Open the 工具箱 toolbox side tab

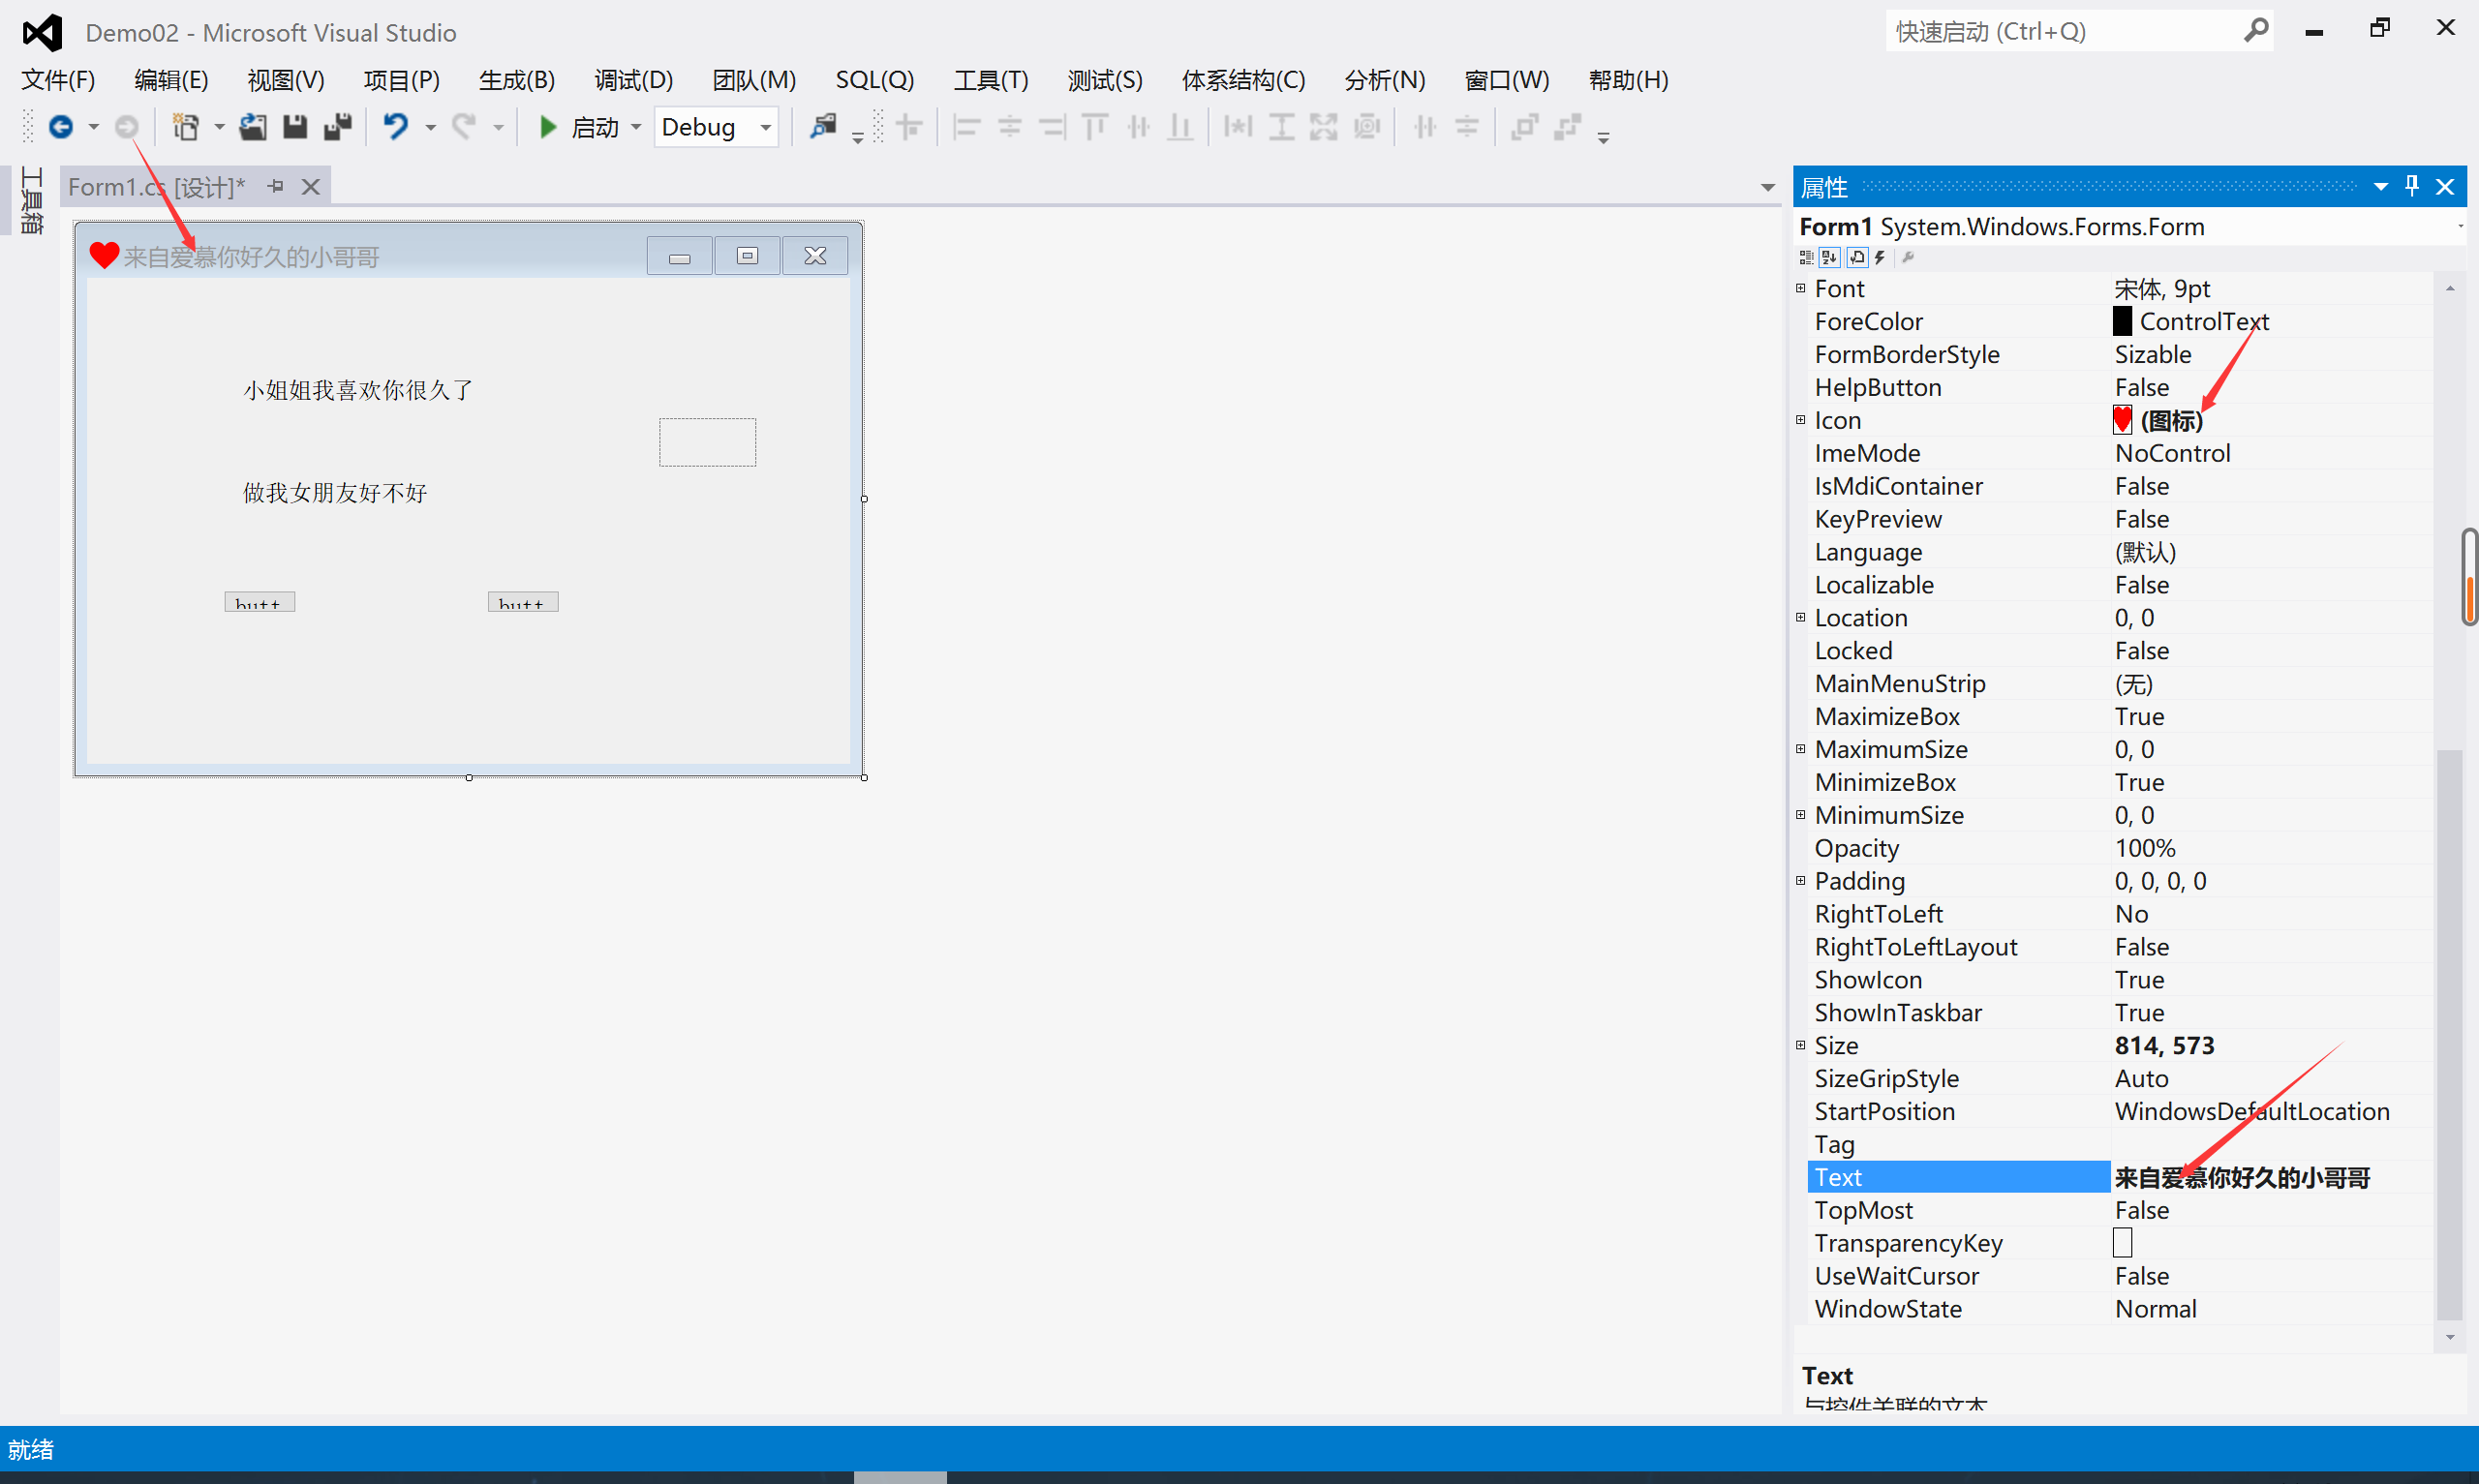[32, 200]
